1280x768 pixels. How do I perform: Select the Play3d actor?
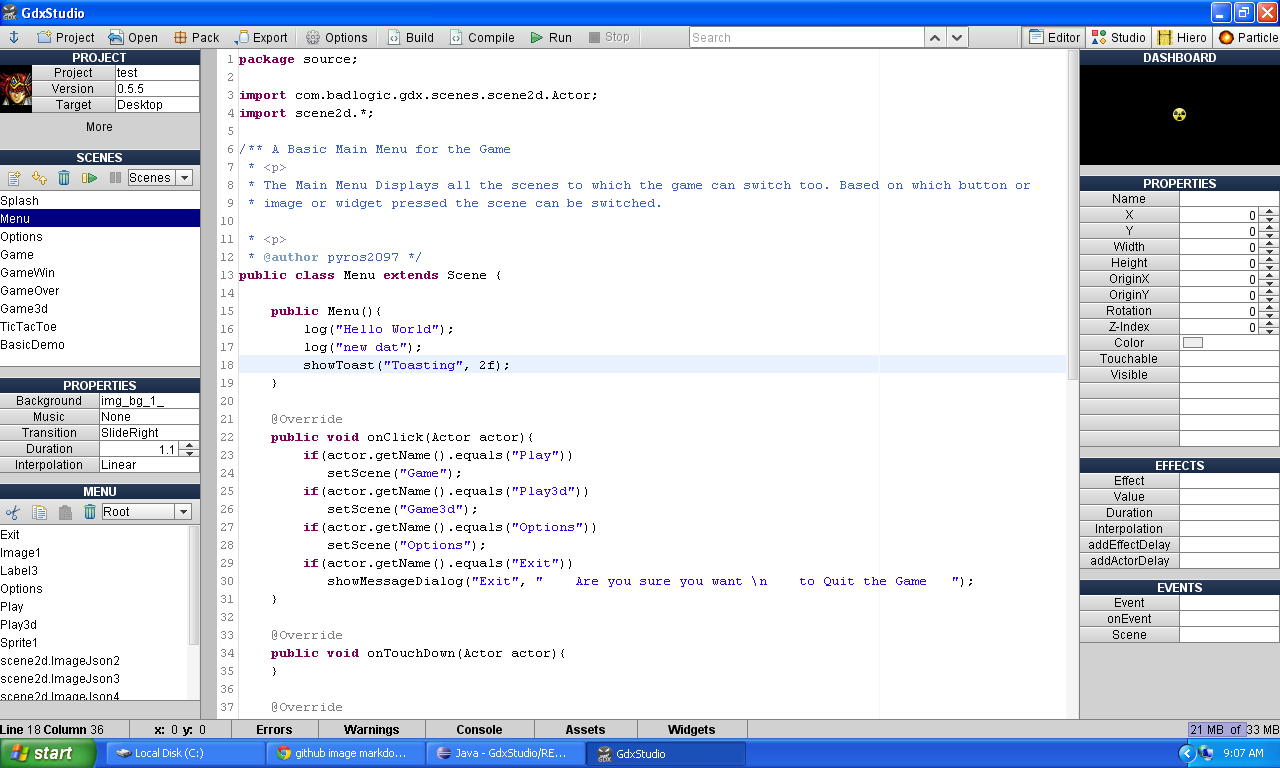click(x=94, y=625)
